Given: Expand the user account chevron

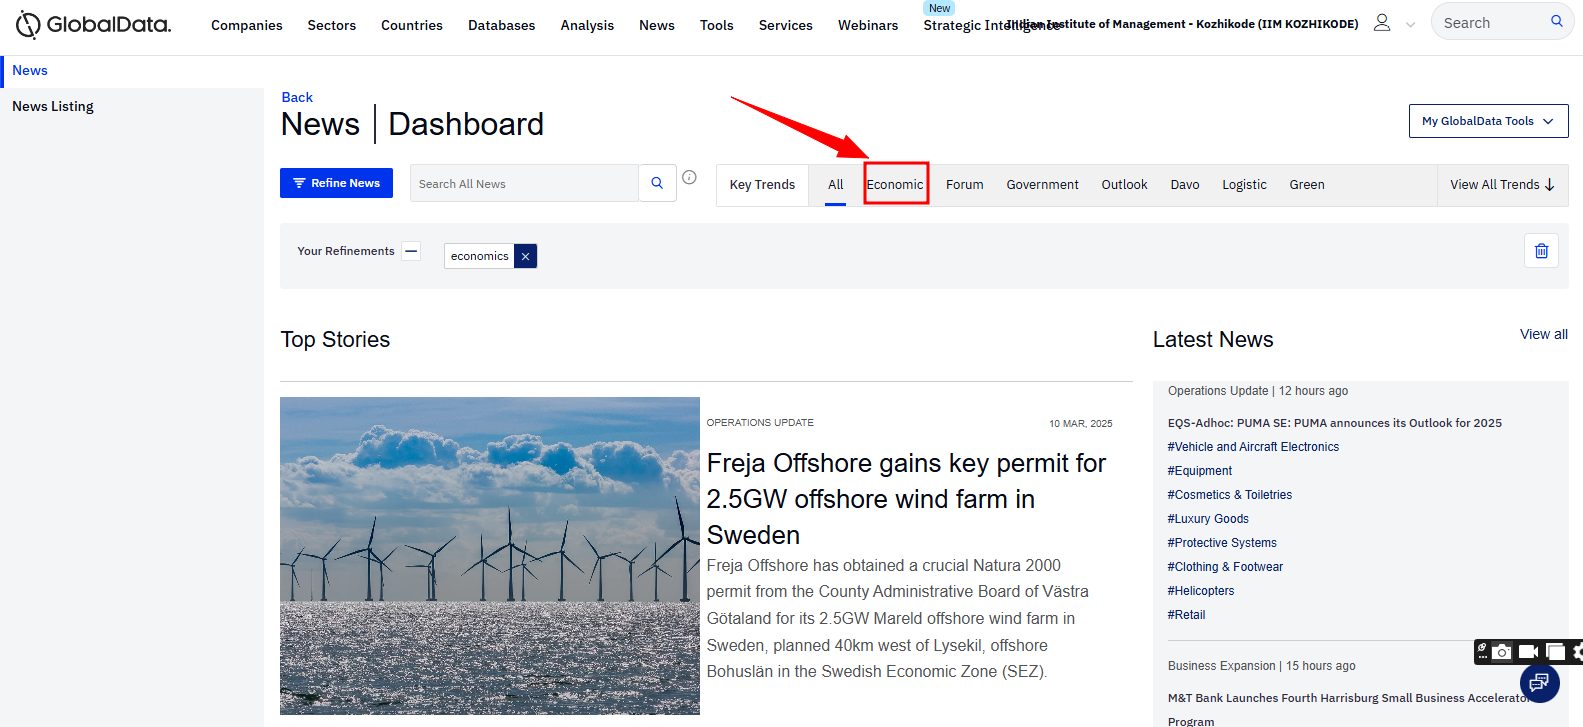Looking at the screenshot, I should tap(1410, 24).
